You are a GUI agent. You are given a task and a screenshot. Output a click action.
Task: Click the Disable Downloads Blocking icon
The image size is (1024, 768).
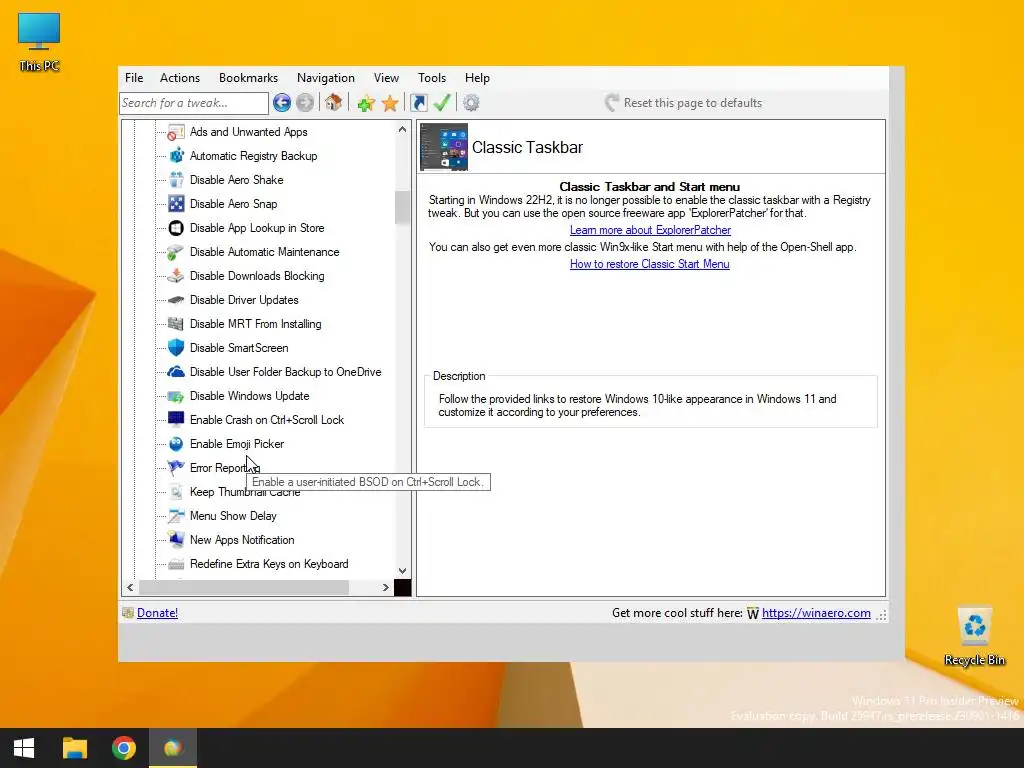click(176, 276)
